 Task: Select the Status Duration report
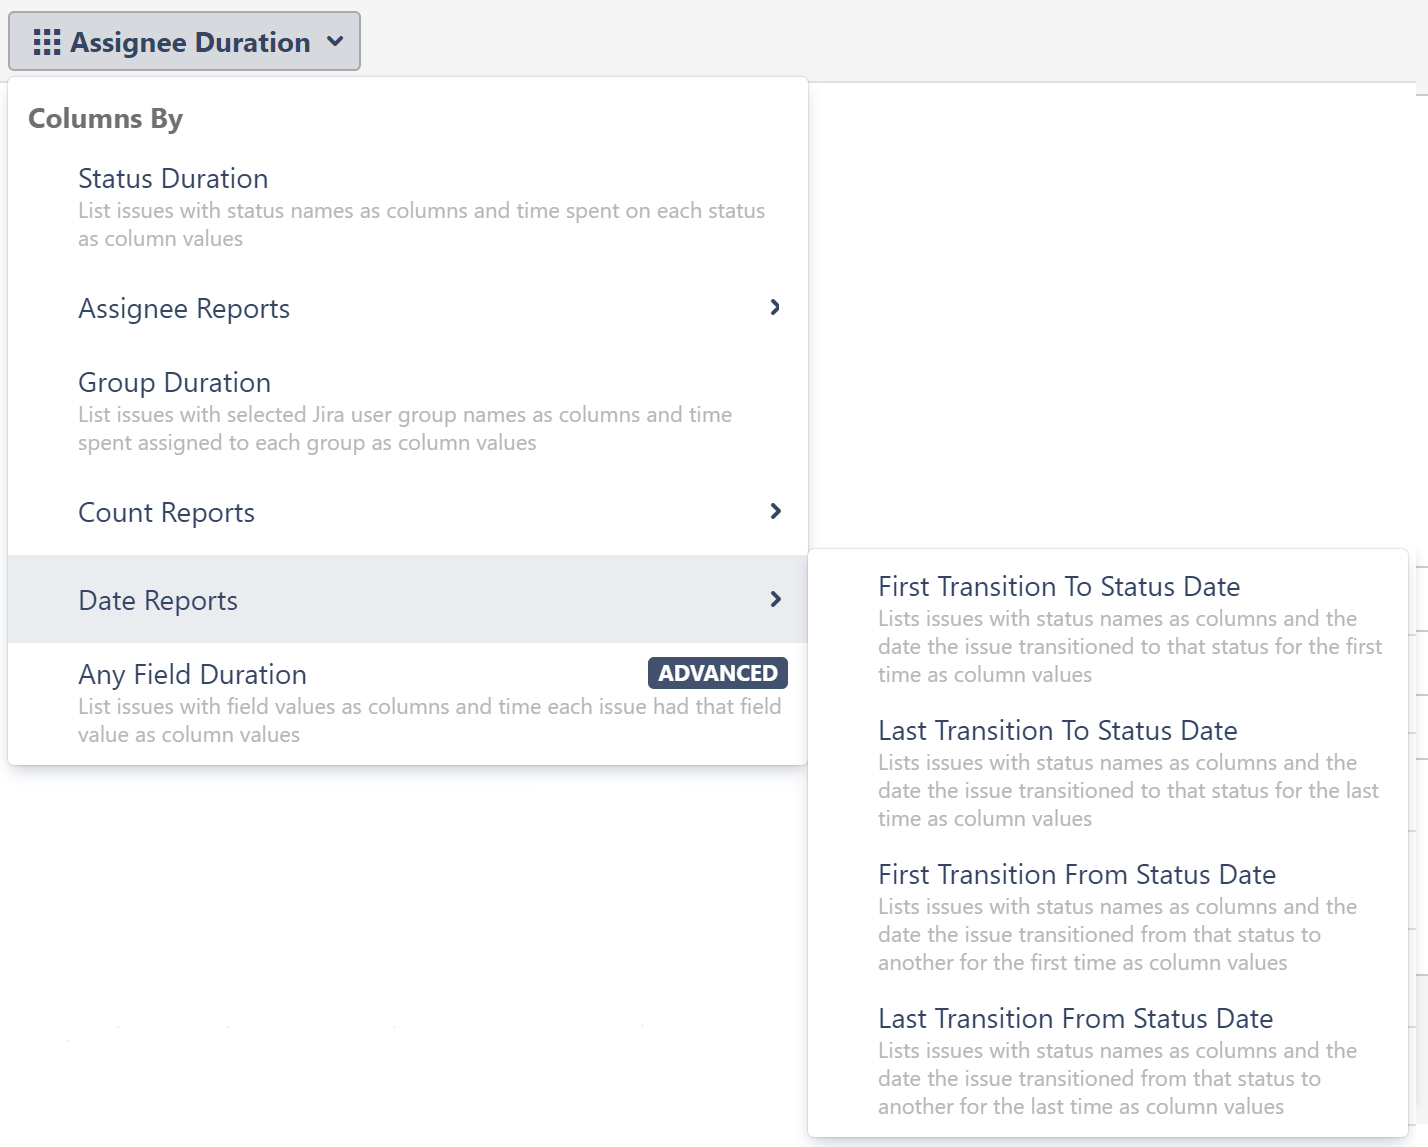coord(172,178)
